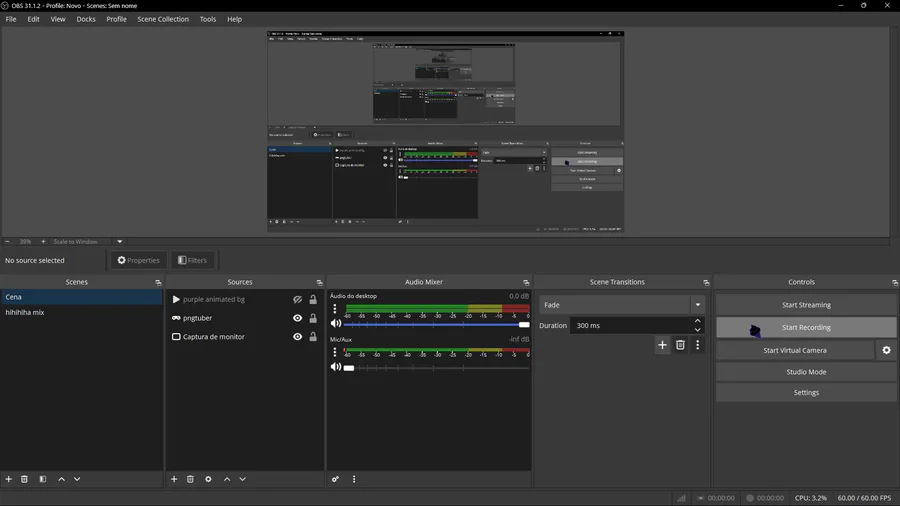Image resolution: width=900 pixels, height=506 pixels.
Task: Remove selected source with trash icon
Action: [x=190, y=479]
